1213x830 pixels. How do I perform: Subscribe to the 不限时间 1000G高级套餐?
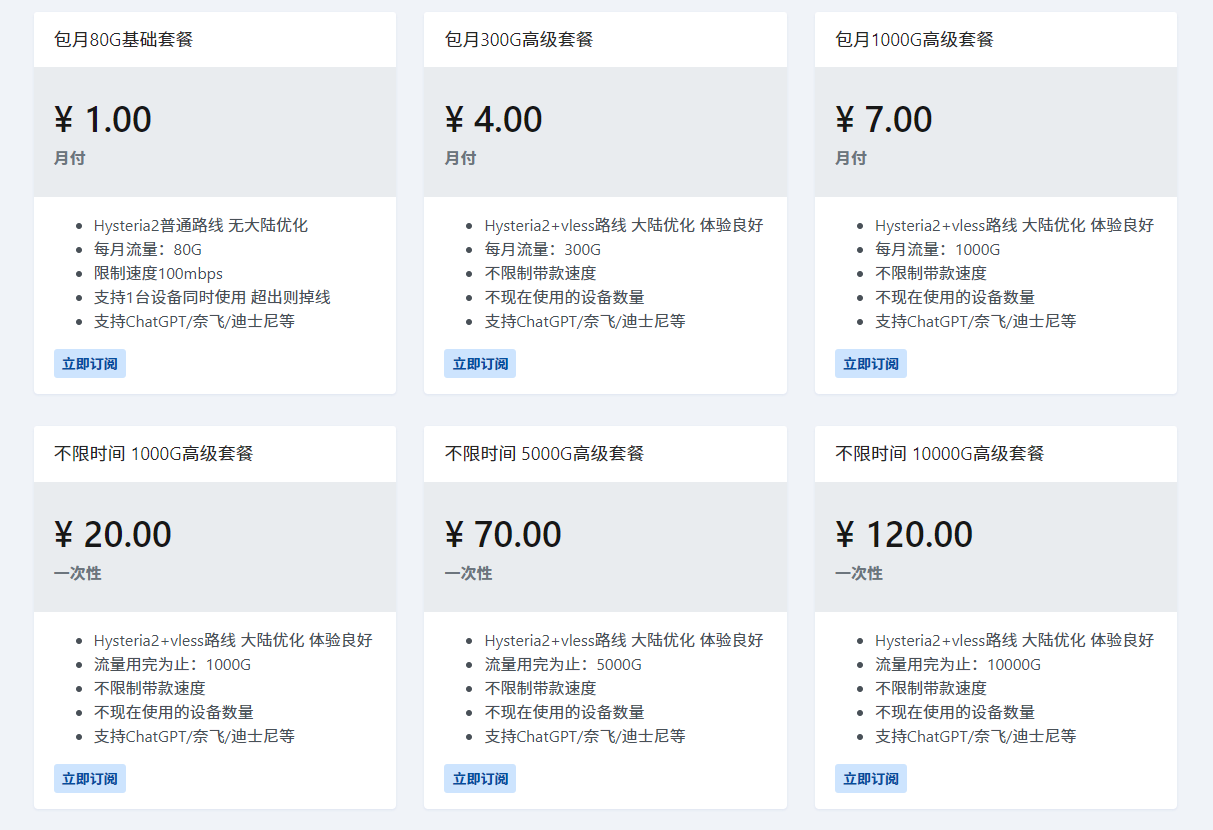tap(90, 779)
